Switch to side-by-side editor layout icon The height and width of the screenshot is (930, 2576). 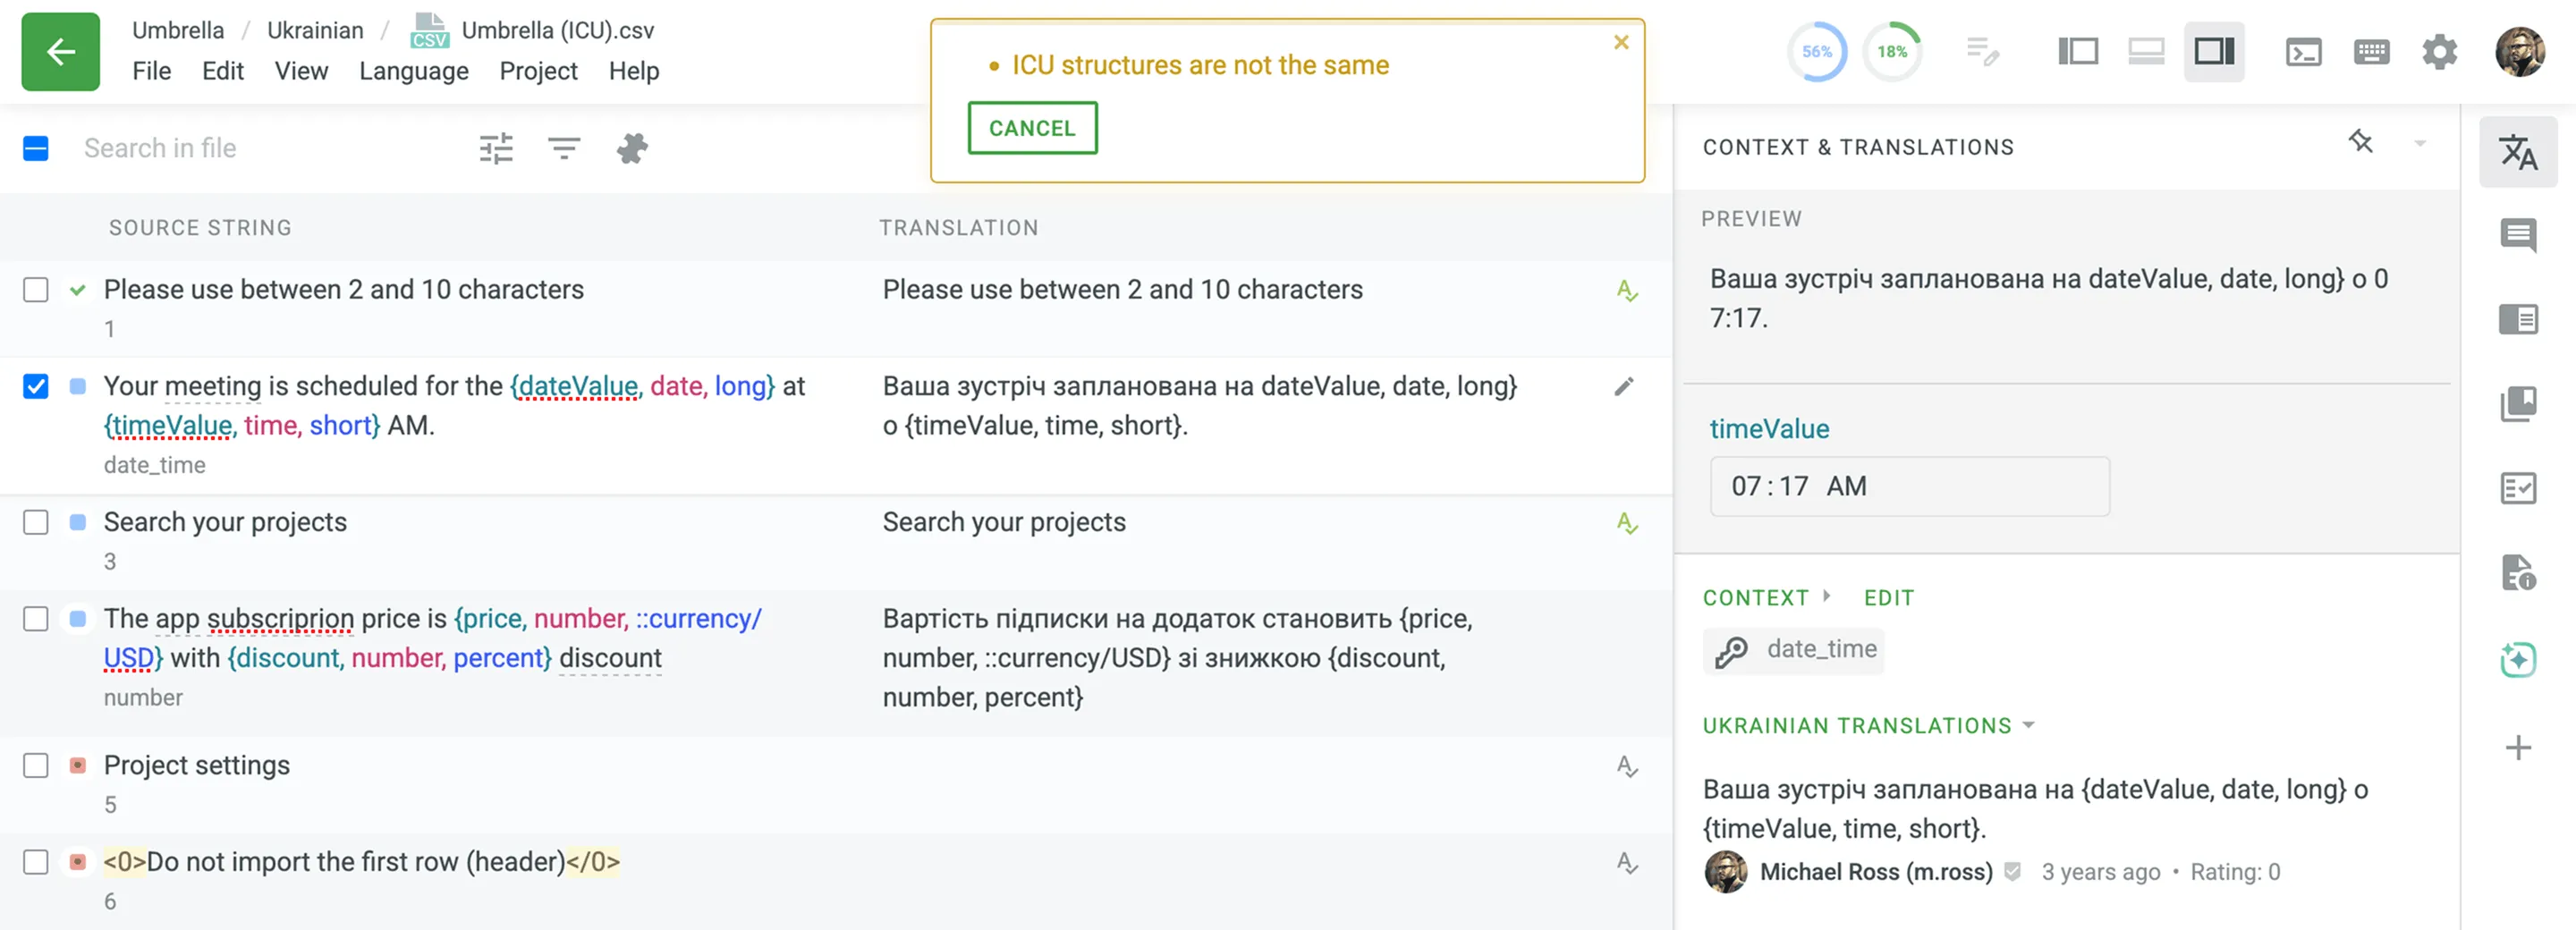coord(2077,52)
